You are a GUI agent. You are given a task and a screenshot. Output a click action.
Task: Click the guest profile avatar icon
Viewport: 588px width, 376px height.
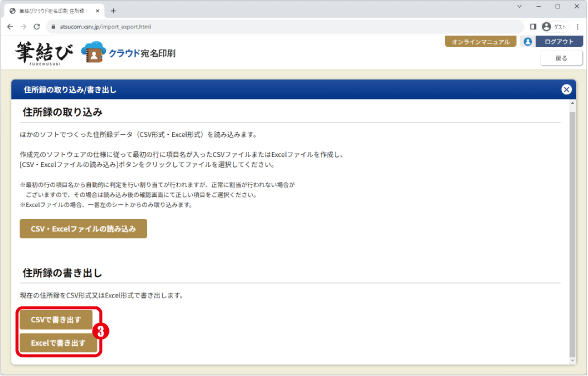[546, 27]
